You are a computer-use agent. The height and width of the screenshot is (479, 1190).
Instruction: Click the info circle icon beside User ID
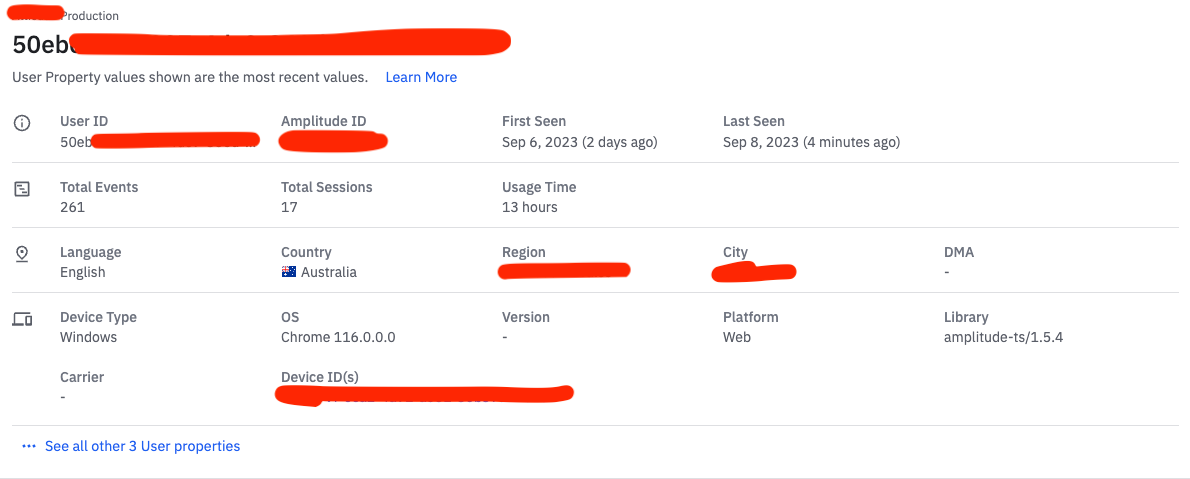click(x=23, y=122)
